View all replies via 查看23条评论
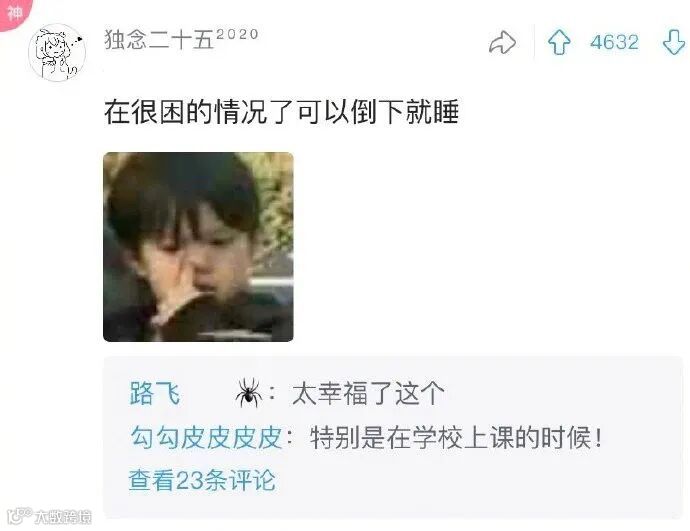This screenshot has height=531, width=690. tap(202, 480)
